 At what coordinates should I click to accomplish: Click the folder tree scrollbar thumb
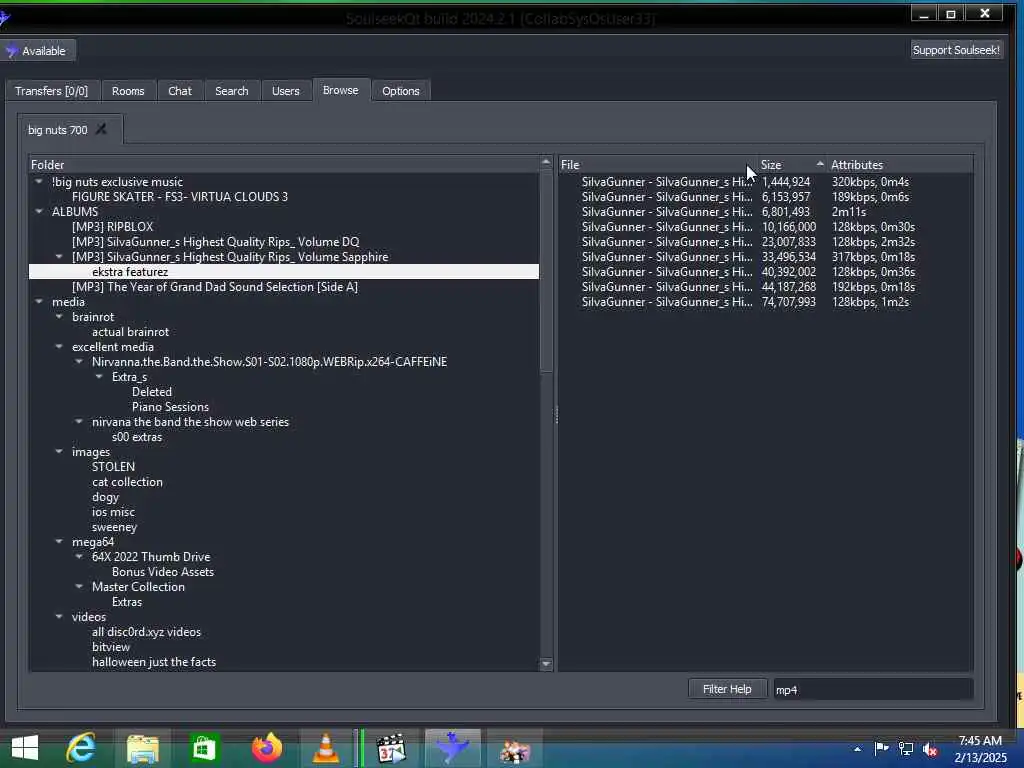point(547,271)
